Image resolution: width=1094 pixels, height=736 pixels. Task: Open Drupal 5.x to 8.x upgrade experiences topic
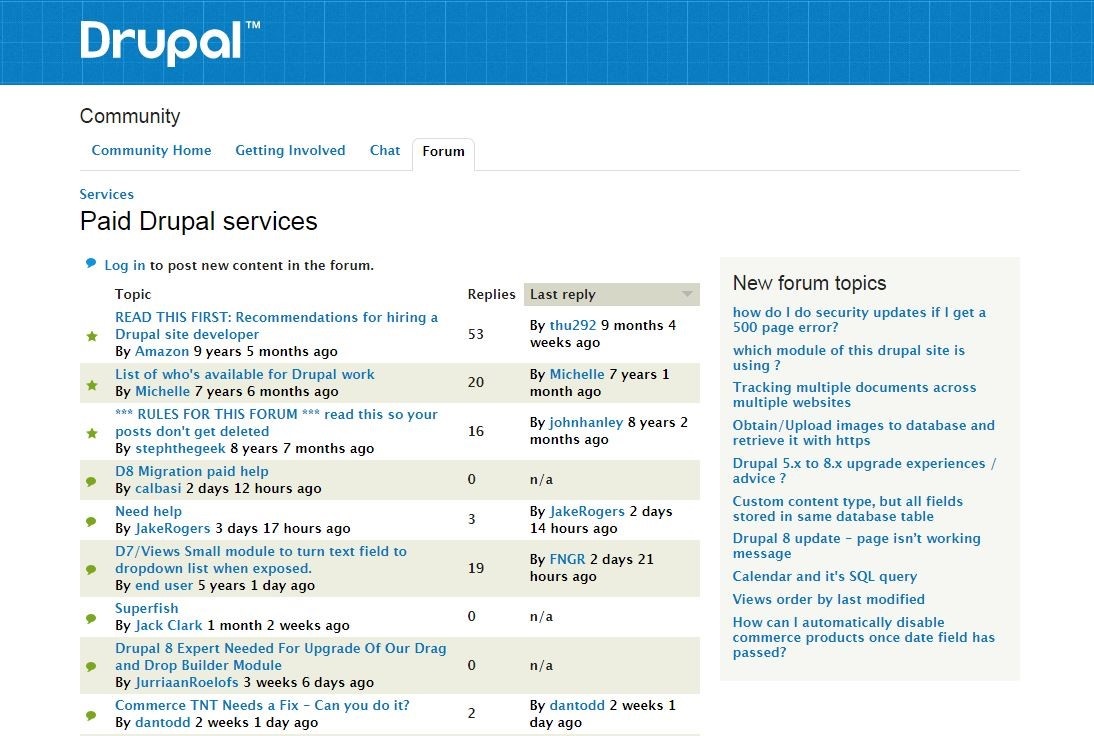[864, 470]
